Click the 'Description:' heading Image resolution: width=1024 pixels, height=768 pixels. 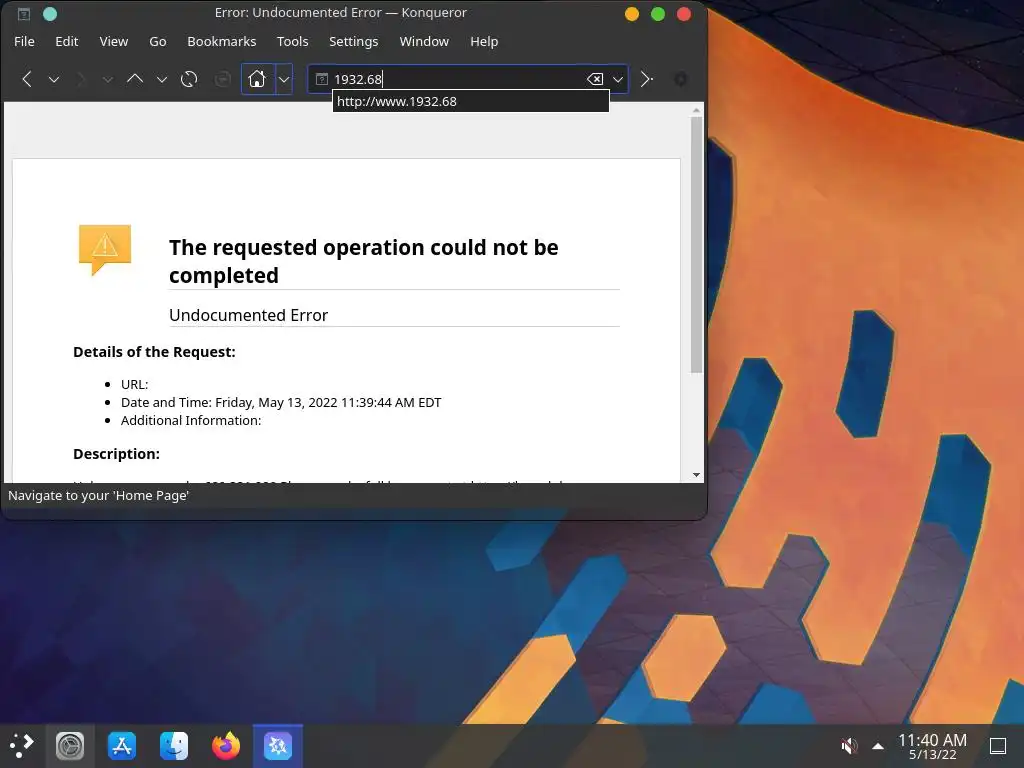pyautogui.click(x=116, y=454)
